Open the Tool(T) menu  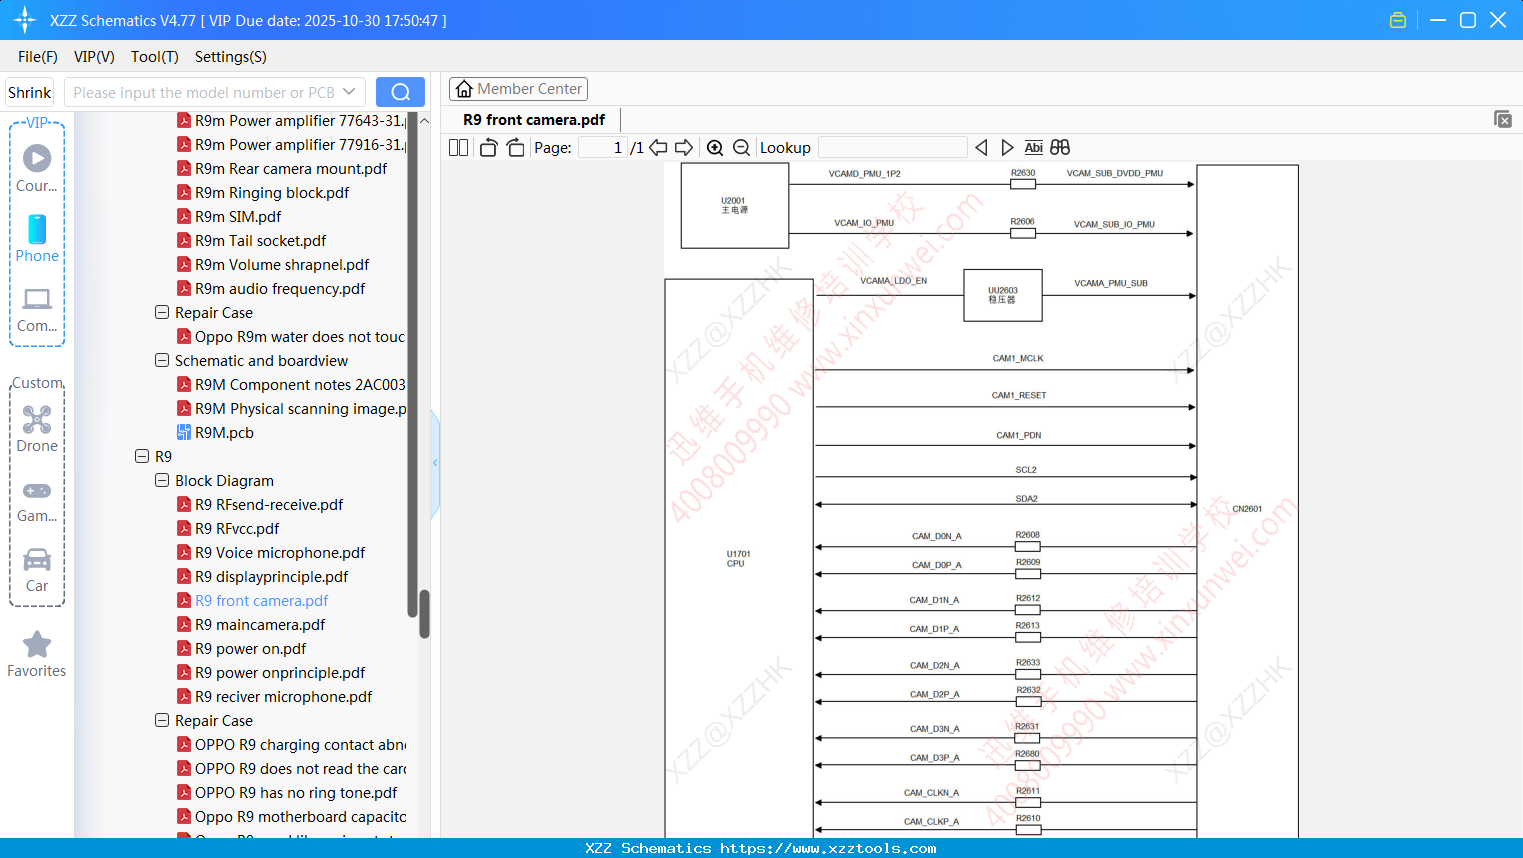coord(155,57)
